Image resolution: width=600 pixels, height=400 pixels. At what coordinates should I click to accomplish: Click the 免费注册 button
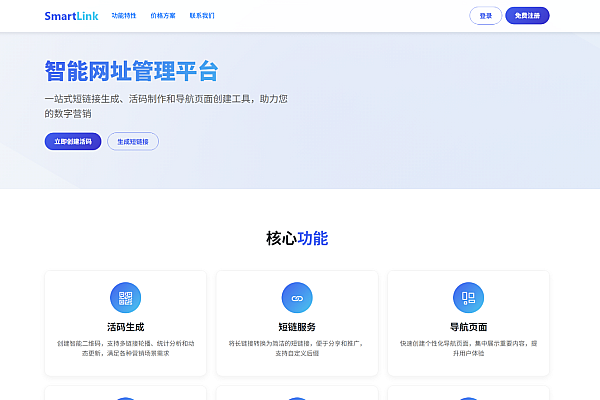tap(527, 16)
